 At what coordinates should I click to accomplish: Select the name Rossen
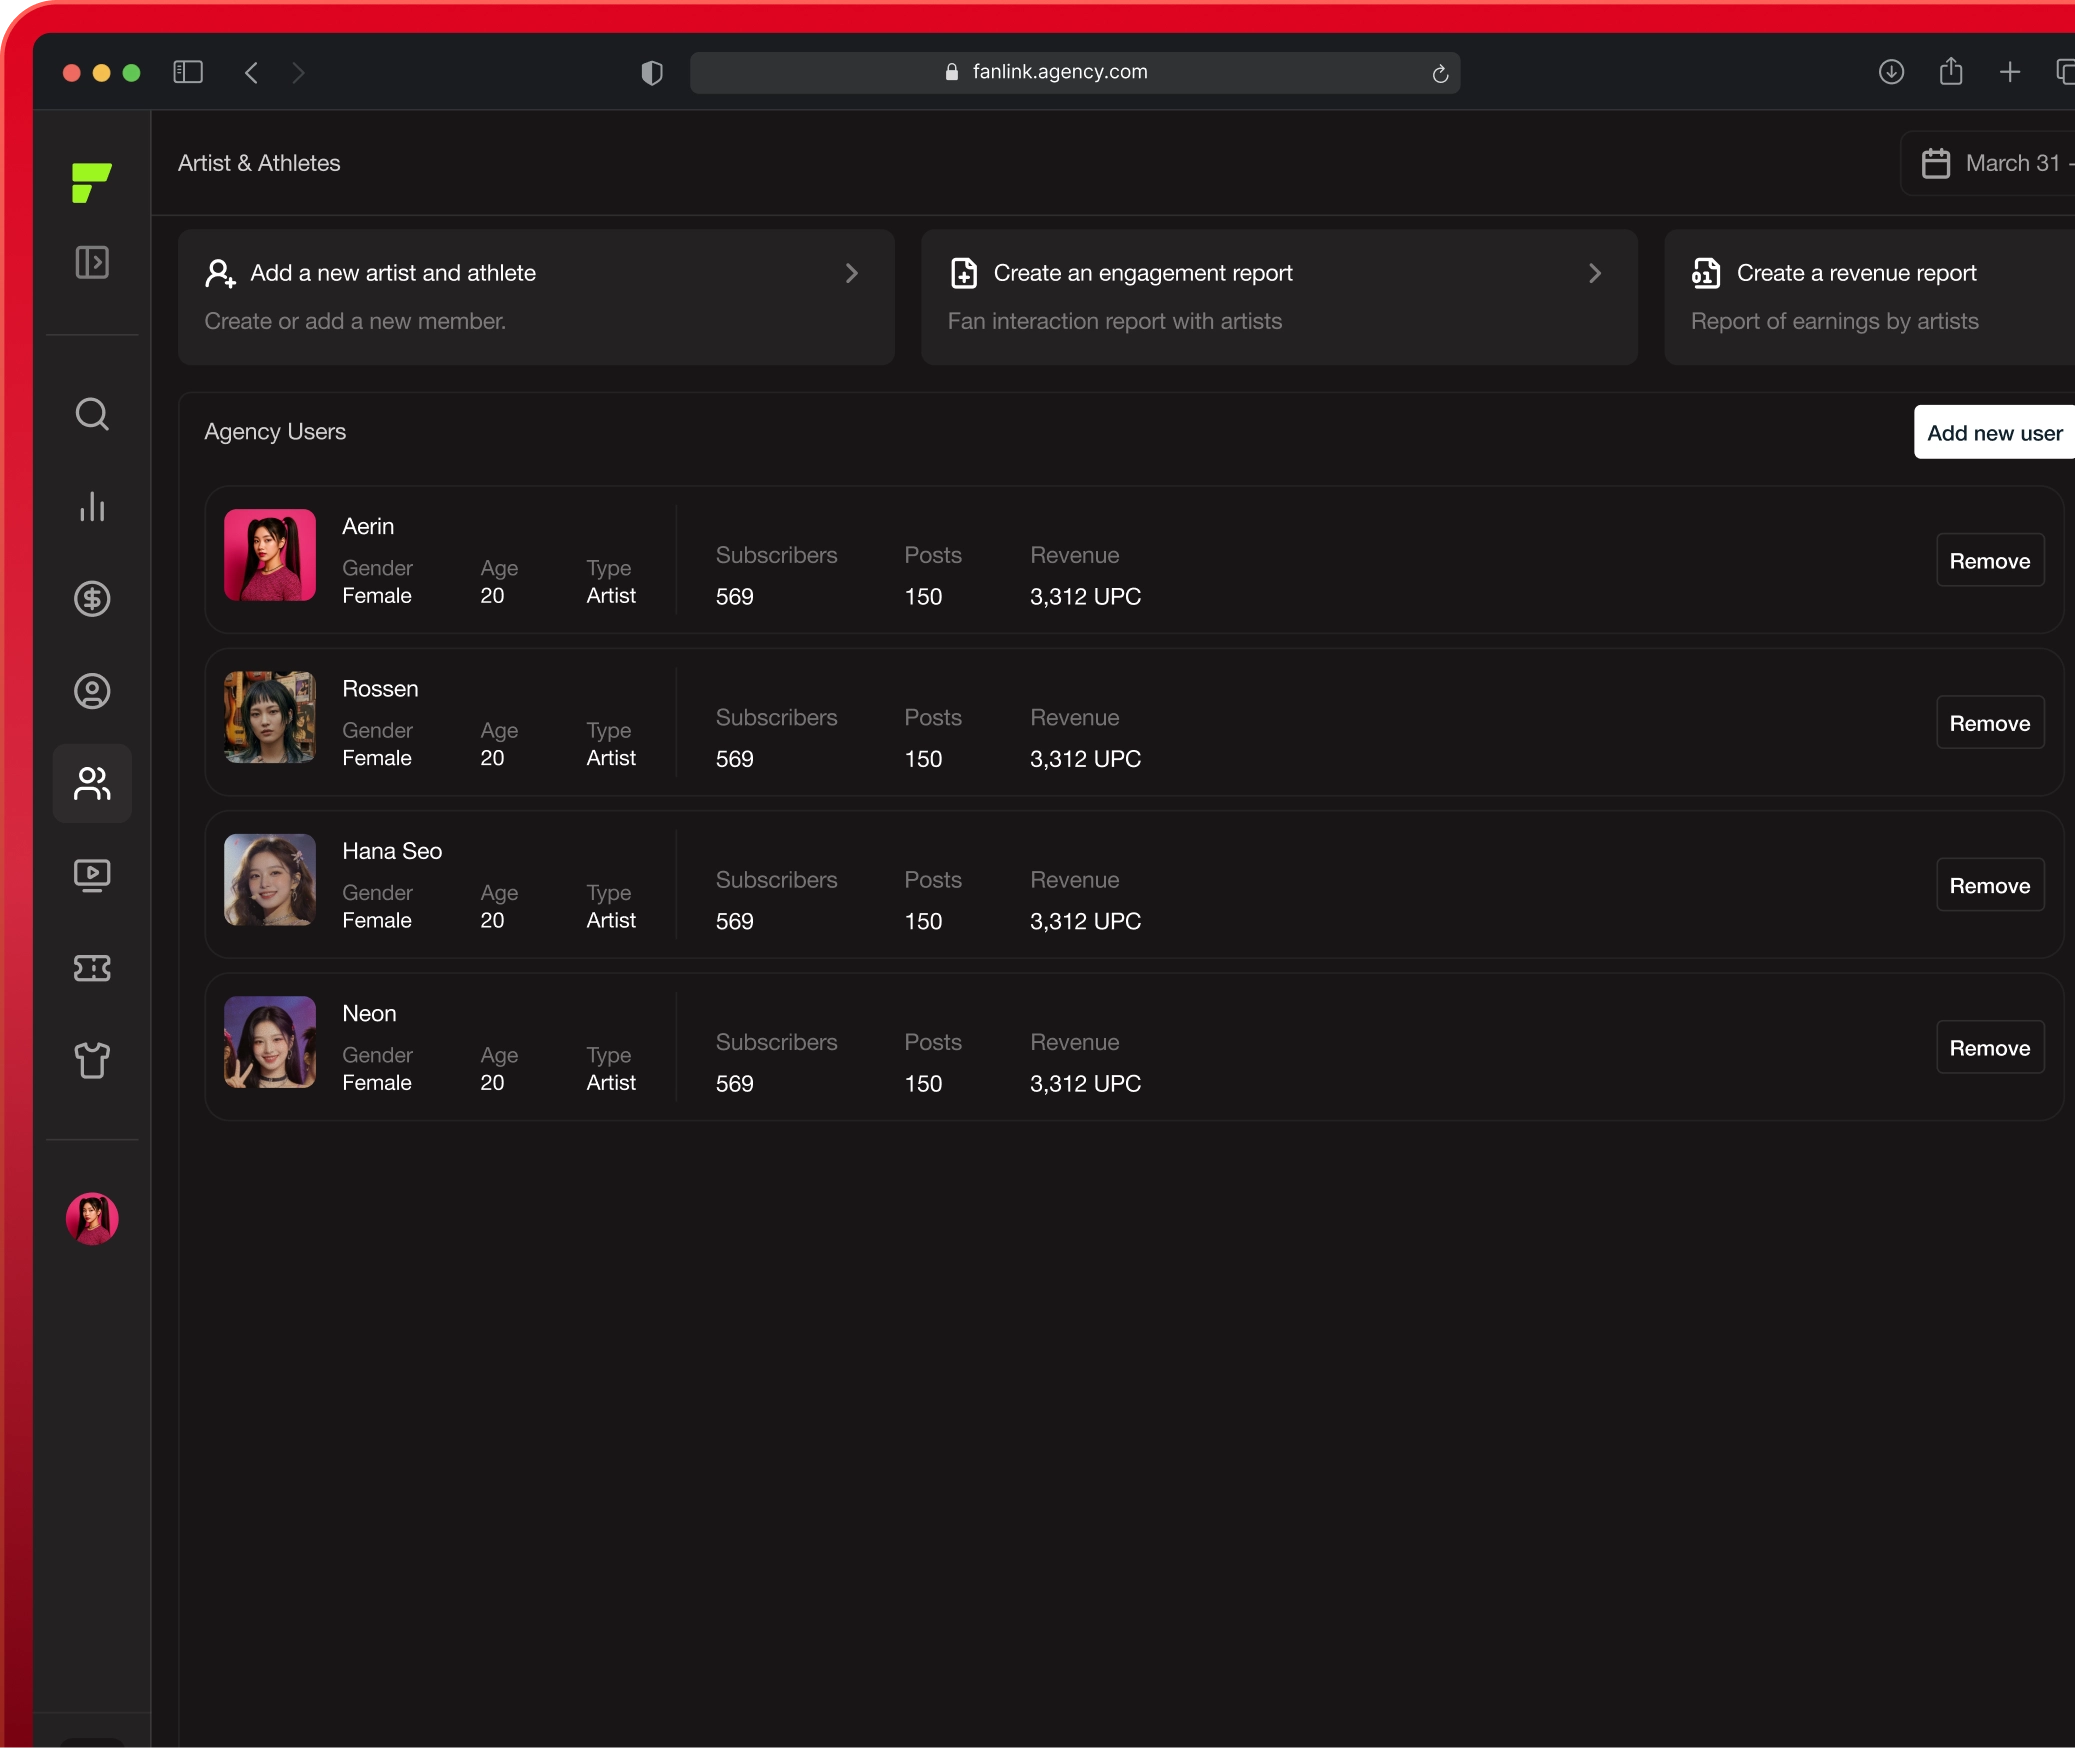[380, 689]
